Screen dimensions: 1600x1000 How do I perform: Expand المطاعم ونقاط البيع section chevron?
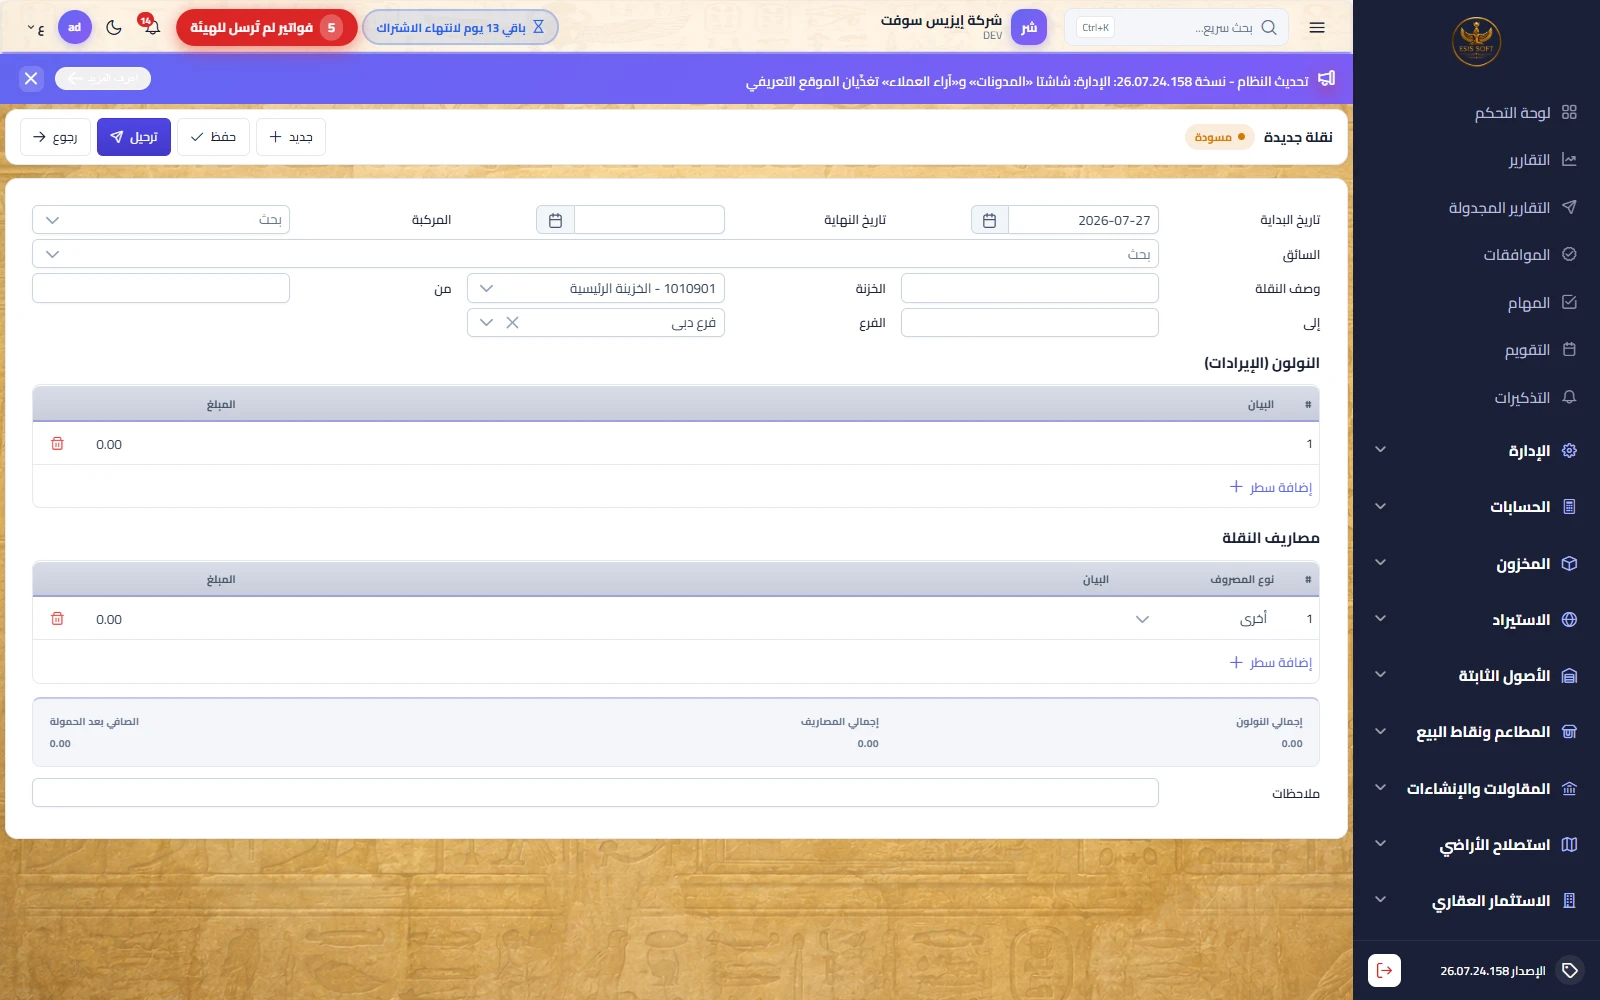click(x=1380, y=732)
